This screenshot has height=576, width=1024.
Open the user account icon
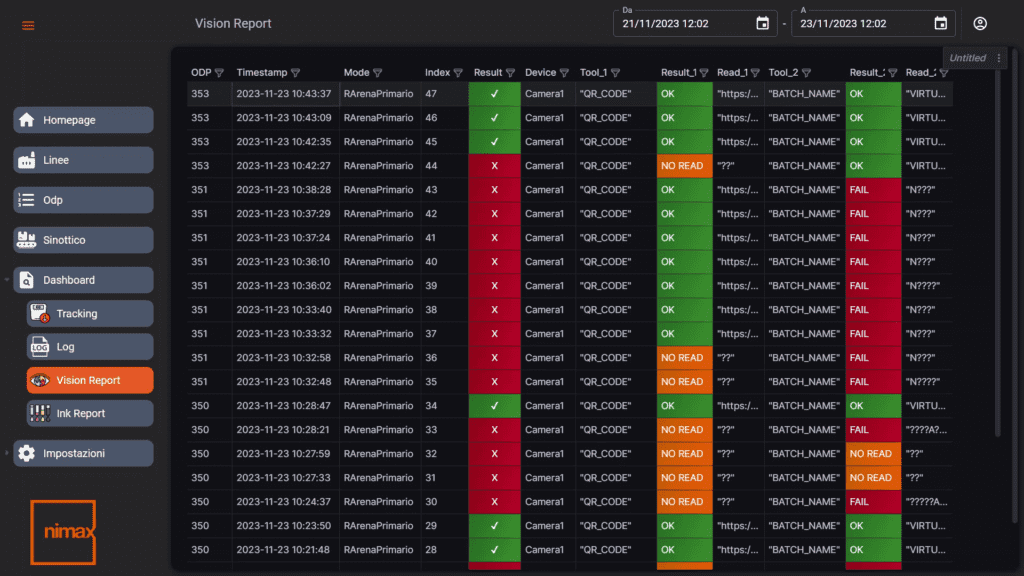[x=980, y=24]
